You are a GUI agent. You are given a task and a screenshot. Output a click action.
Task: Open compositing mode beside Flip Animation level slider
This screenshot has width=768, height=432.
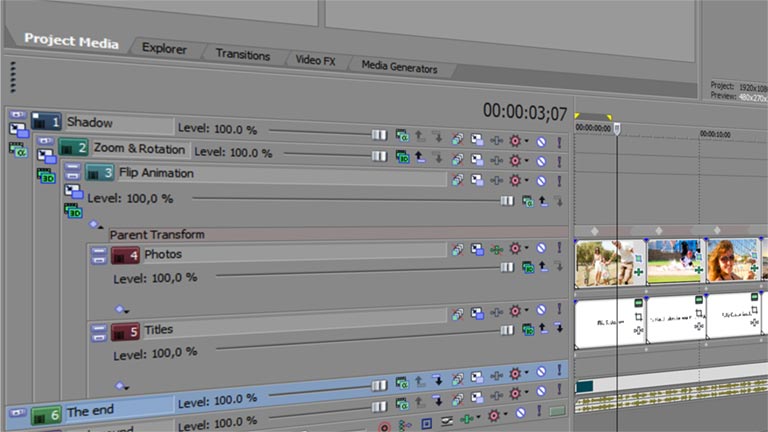(x=528, y=201)
